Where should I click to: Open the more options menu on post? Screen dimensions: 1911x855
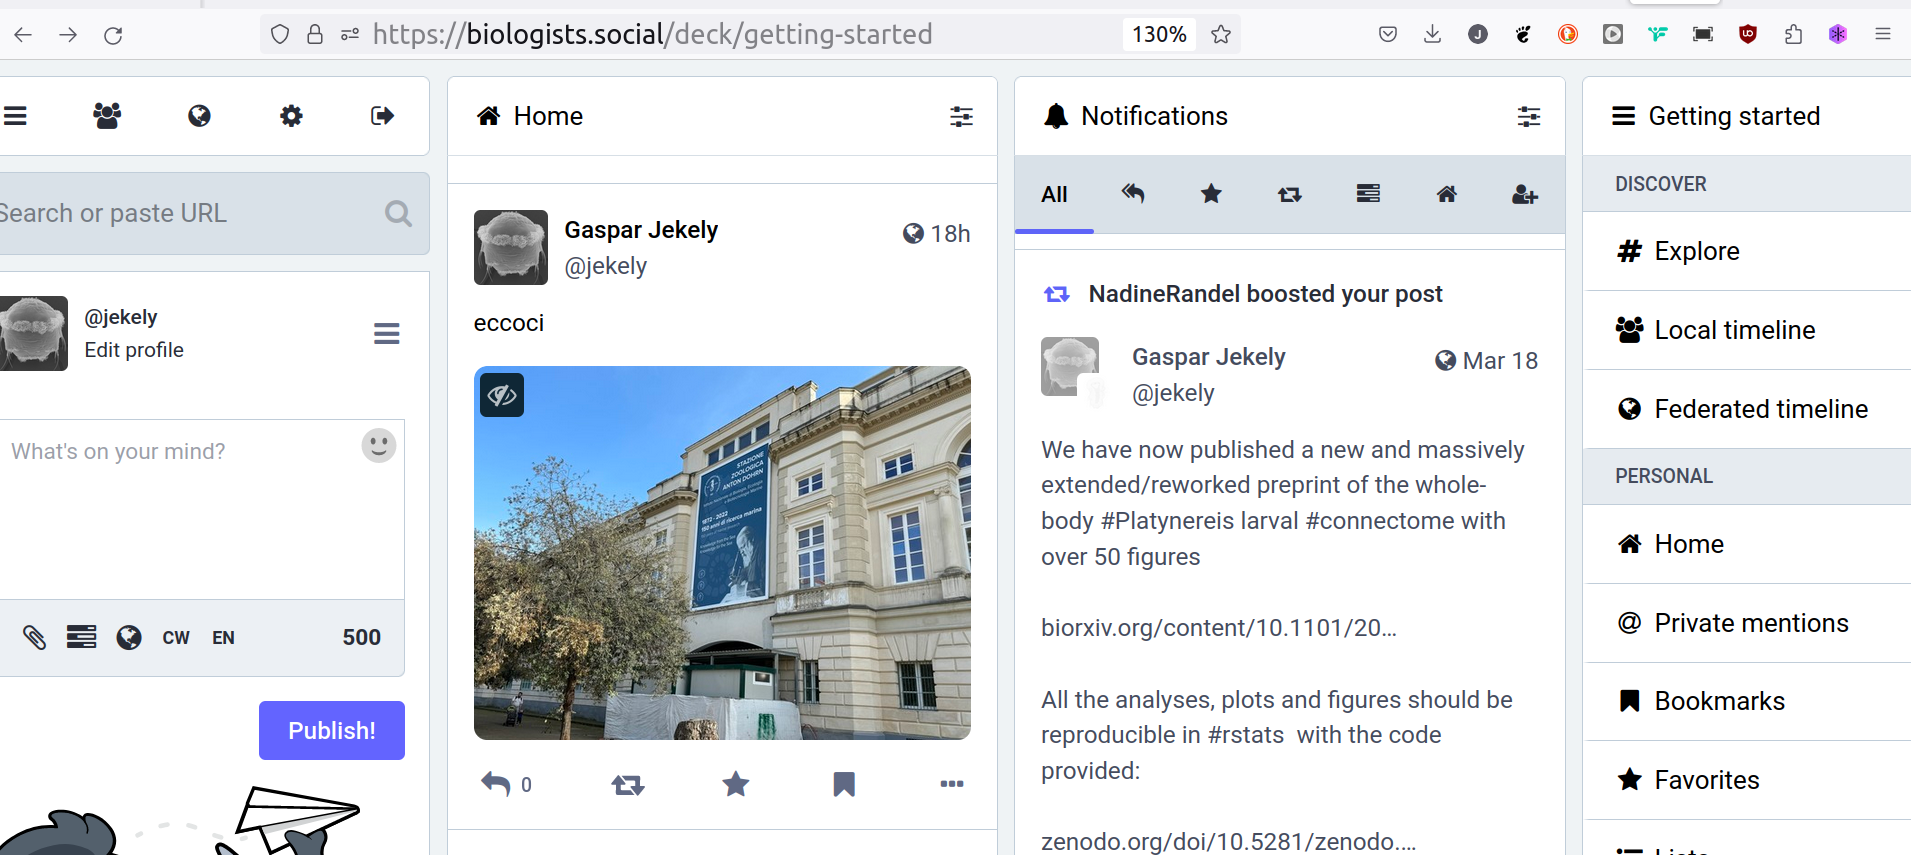(952, 784)
